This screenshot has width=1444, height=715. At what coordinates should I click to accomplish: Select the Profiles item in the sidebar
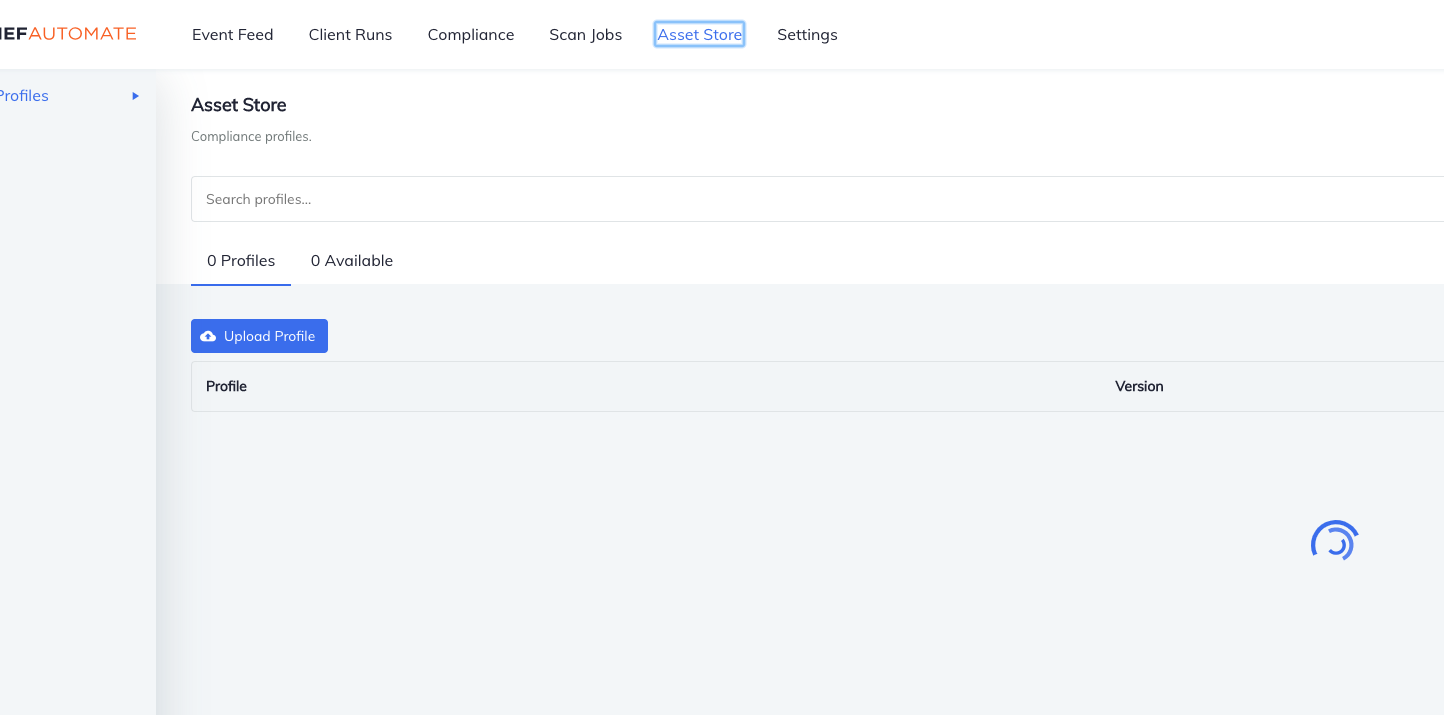[24, 95]
